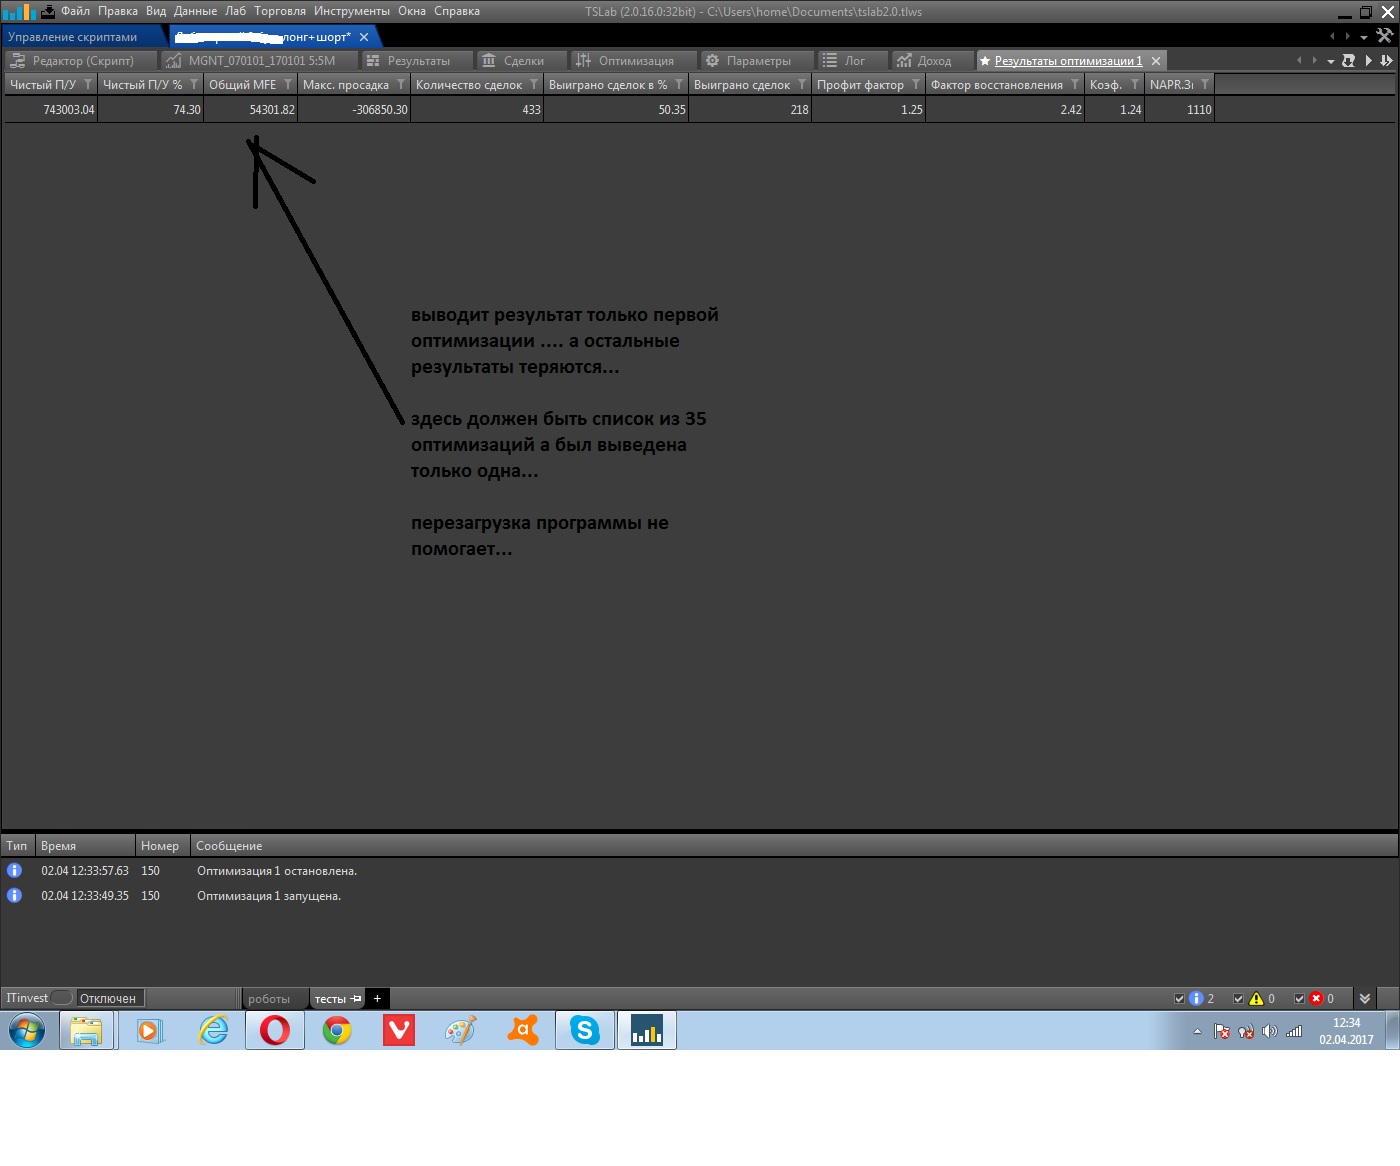The image size is (1400, 1166).
Task: Filter the Общий MFE column
Action: click(x=288, y=85)
